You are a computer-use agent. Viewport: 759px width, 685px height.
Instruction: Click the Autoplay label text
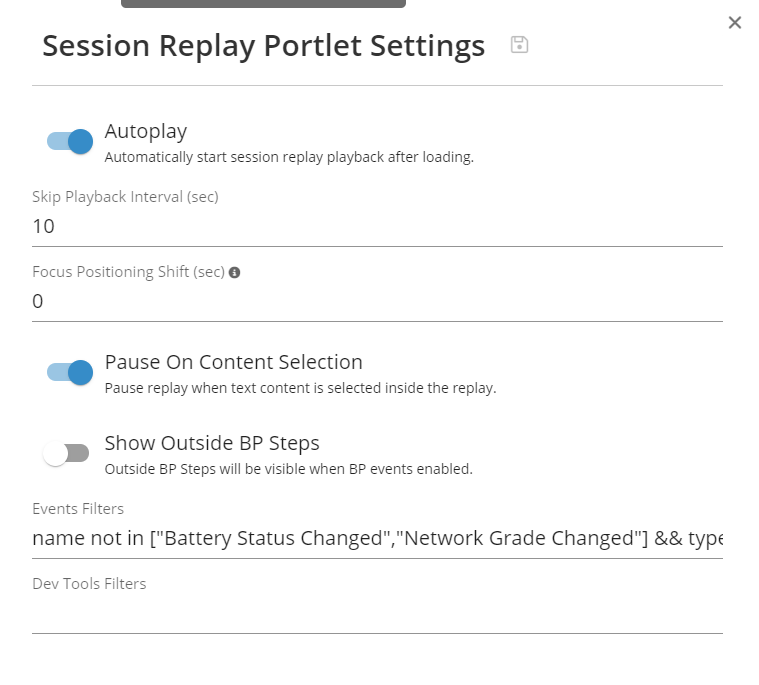(146, 131)
